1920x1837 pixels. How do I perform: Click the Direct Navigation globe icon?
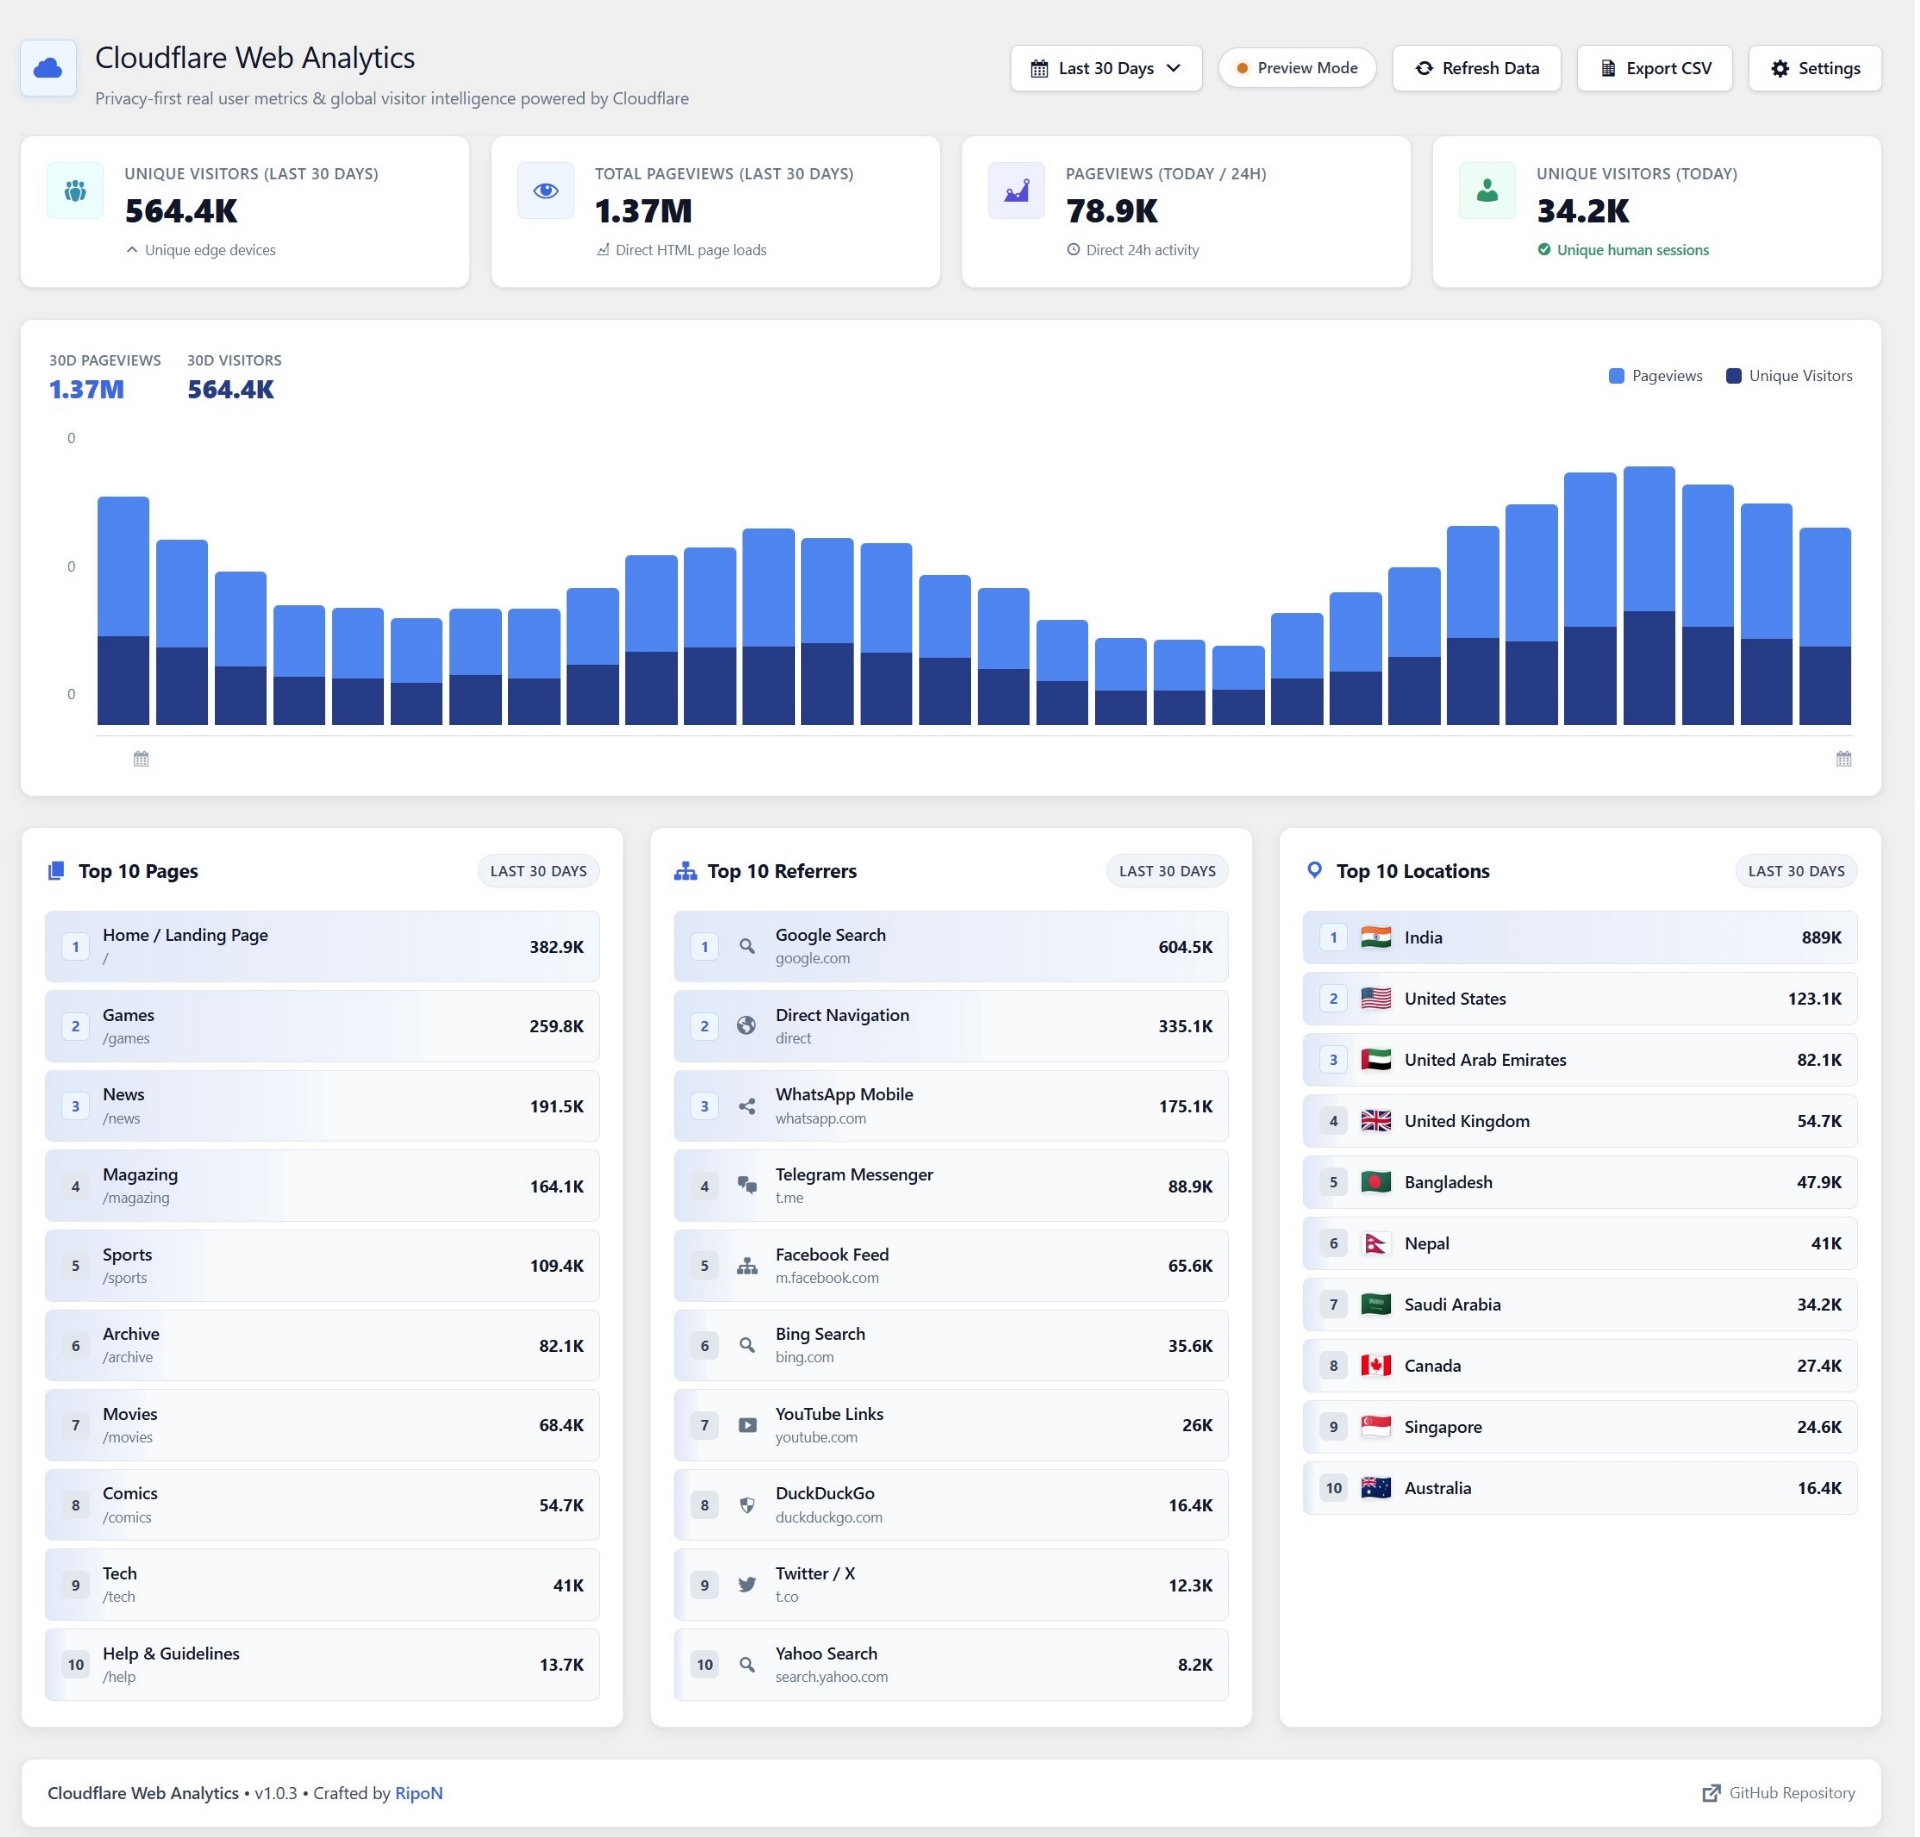747,1026
